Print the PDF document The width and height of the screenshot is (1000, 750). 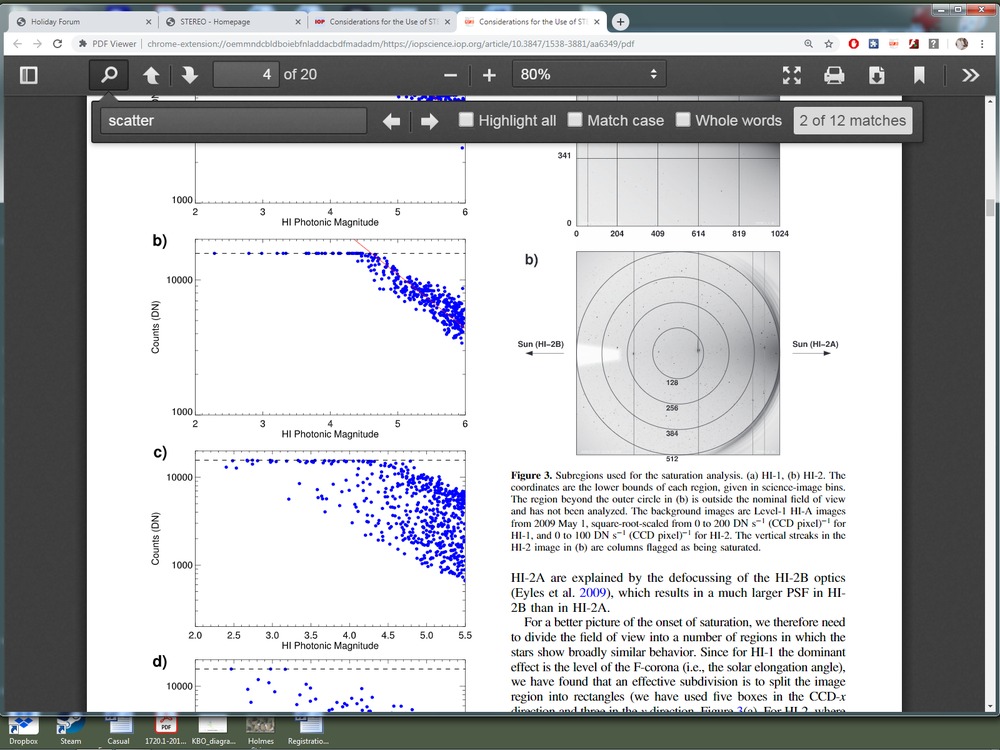pyautogui.click(x=834, y=75)
